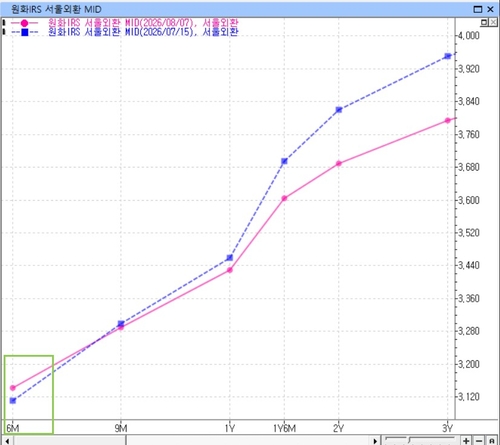Click the 3,920 y-axis value
The height and width of the screenshot is (445, 500).
pos(469,69)
